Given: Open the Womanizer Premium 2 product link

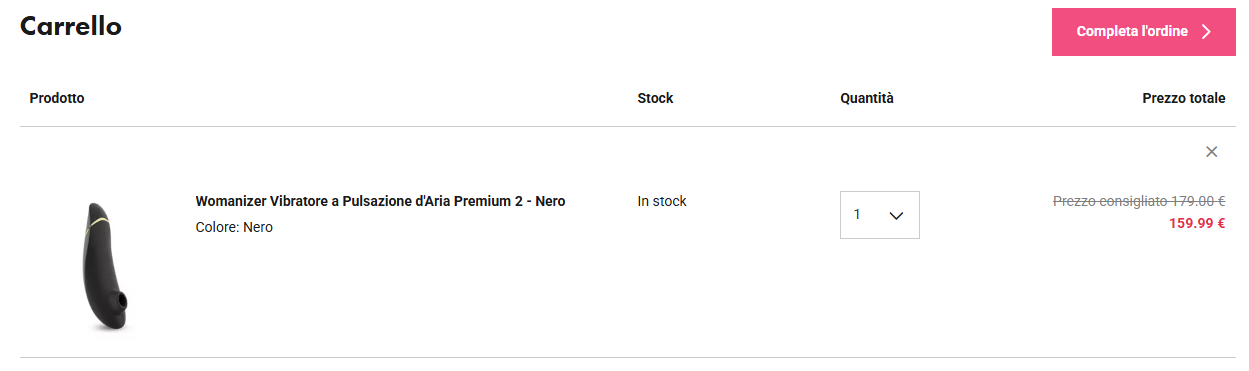Looking at the screenshot, I should click(380, 202).
